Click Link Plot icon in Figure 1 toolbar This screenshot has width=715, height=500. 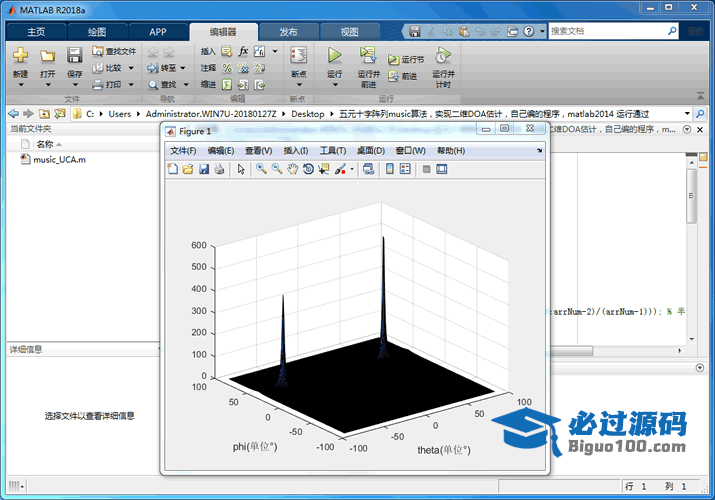tap(368, 169)
